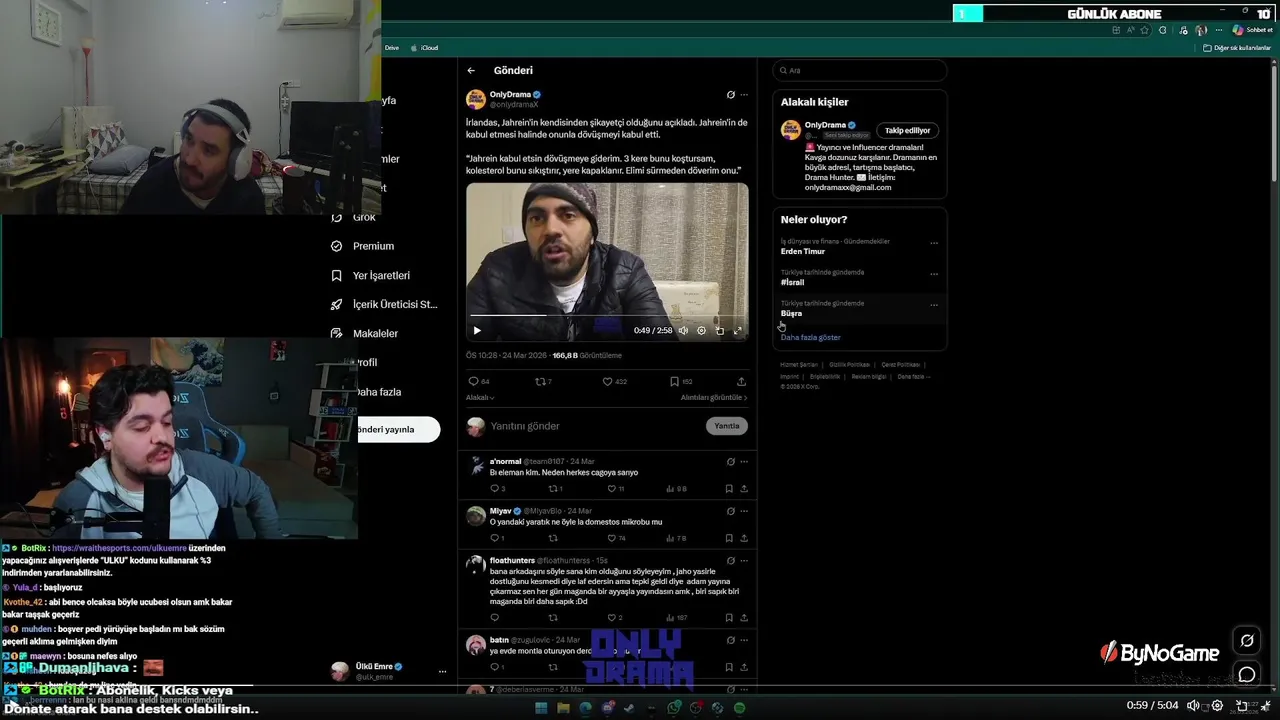This screenshot has width=1280, height=720.
Task: View analytics of floathunters' reply
Action: point(676,617)
